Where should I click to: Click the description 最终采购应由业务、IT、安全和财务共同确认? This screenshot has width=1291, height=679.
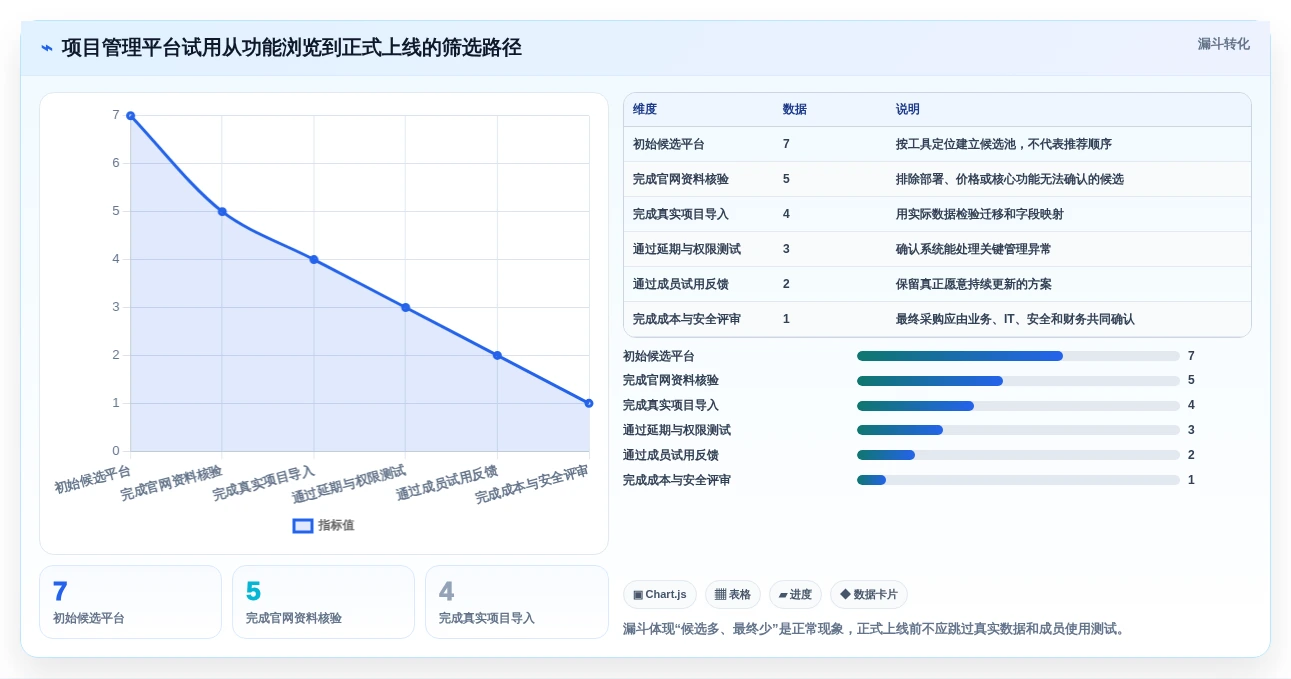point(1016,320)
